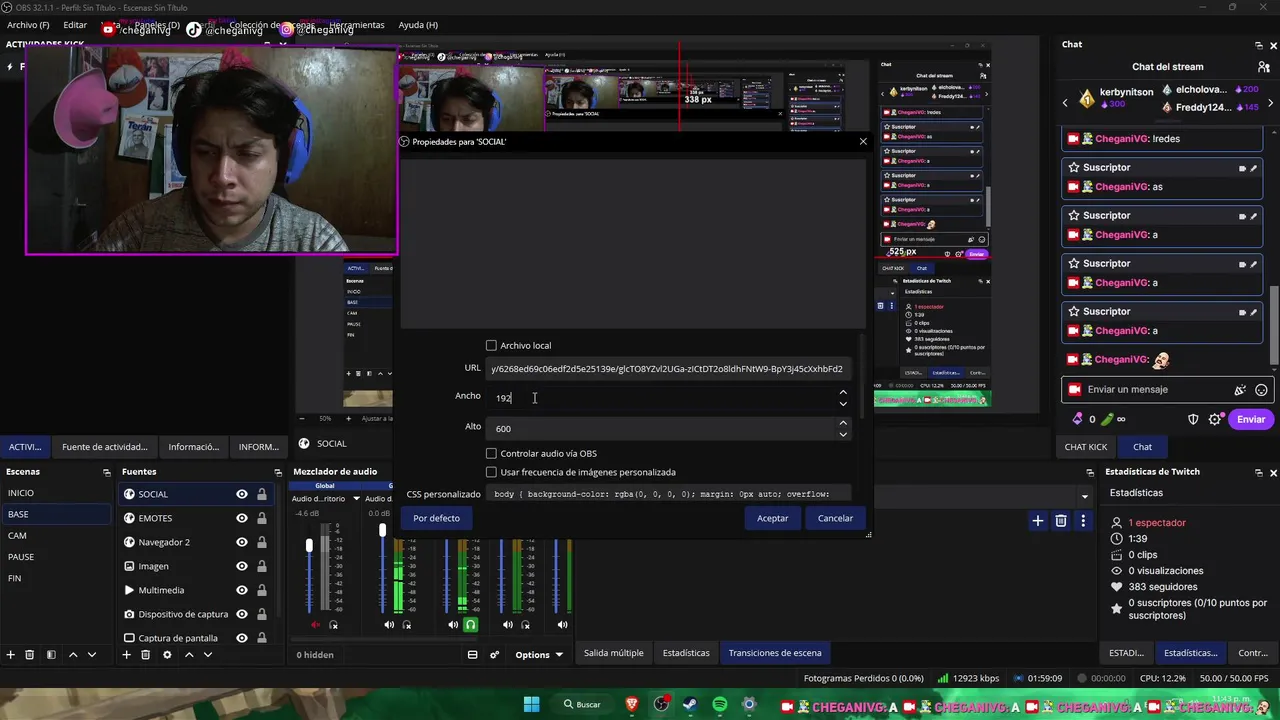
Task: Switch audio mixer layout icon
Action: tap(472, 655)
